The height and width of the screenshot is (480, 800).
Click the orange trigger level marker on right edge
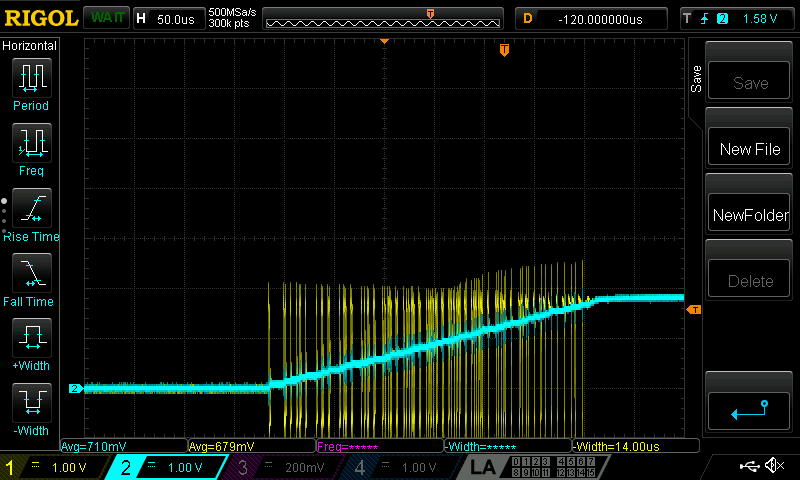(x=693, y=310)
